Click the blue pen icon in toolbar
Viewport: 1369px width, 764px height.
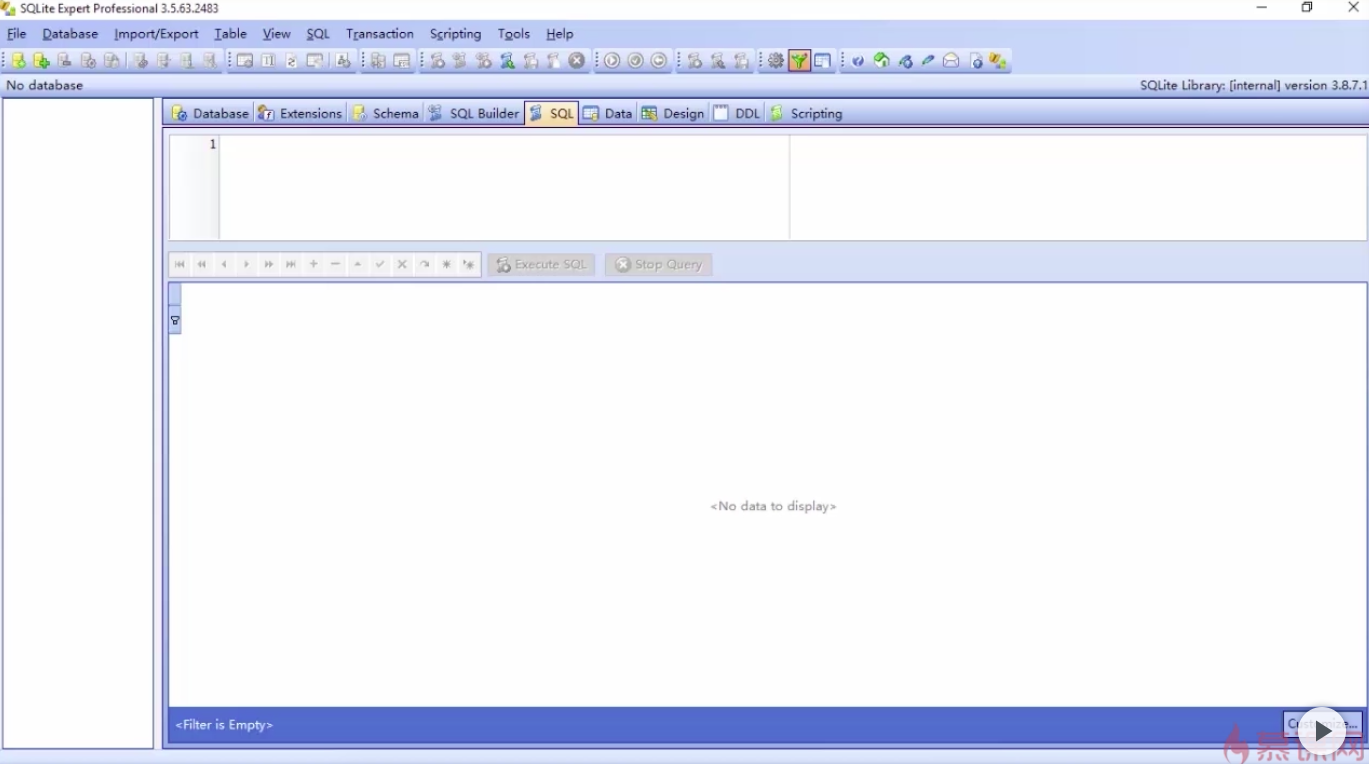pos(928,61)
